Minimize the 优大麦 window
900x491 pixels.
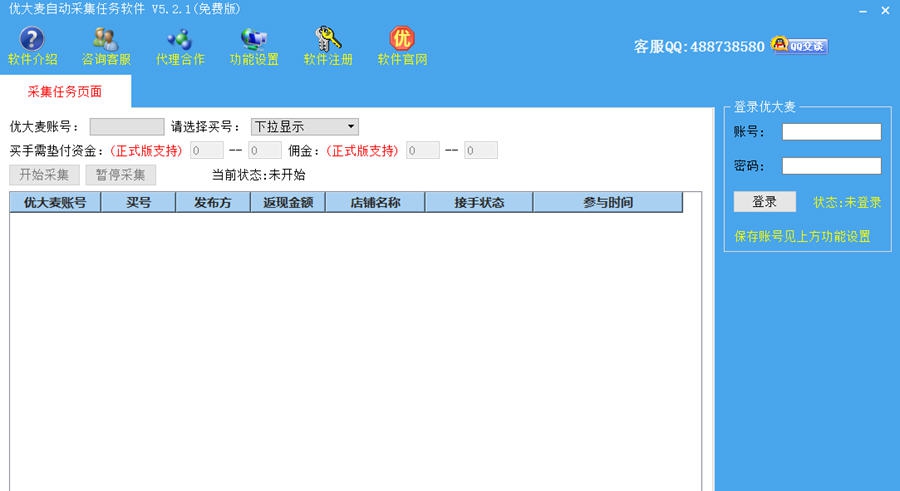(x=863, y=10)
